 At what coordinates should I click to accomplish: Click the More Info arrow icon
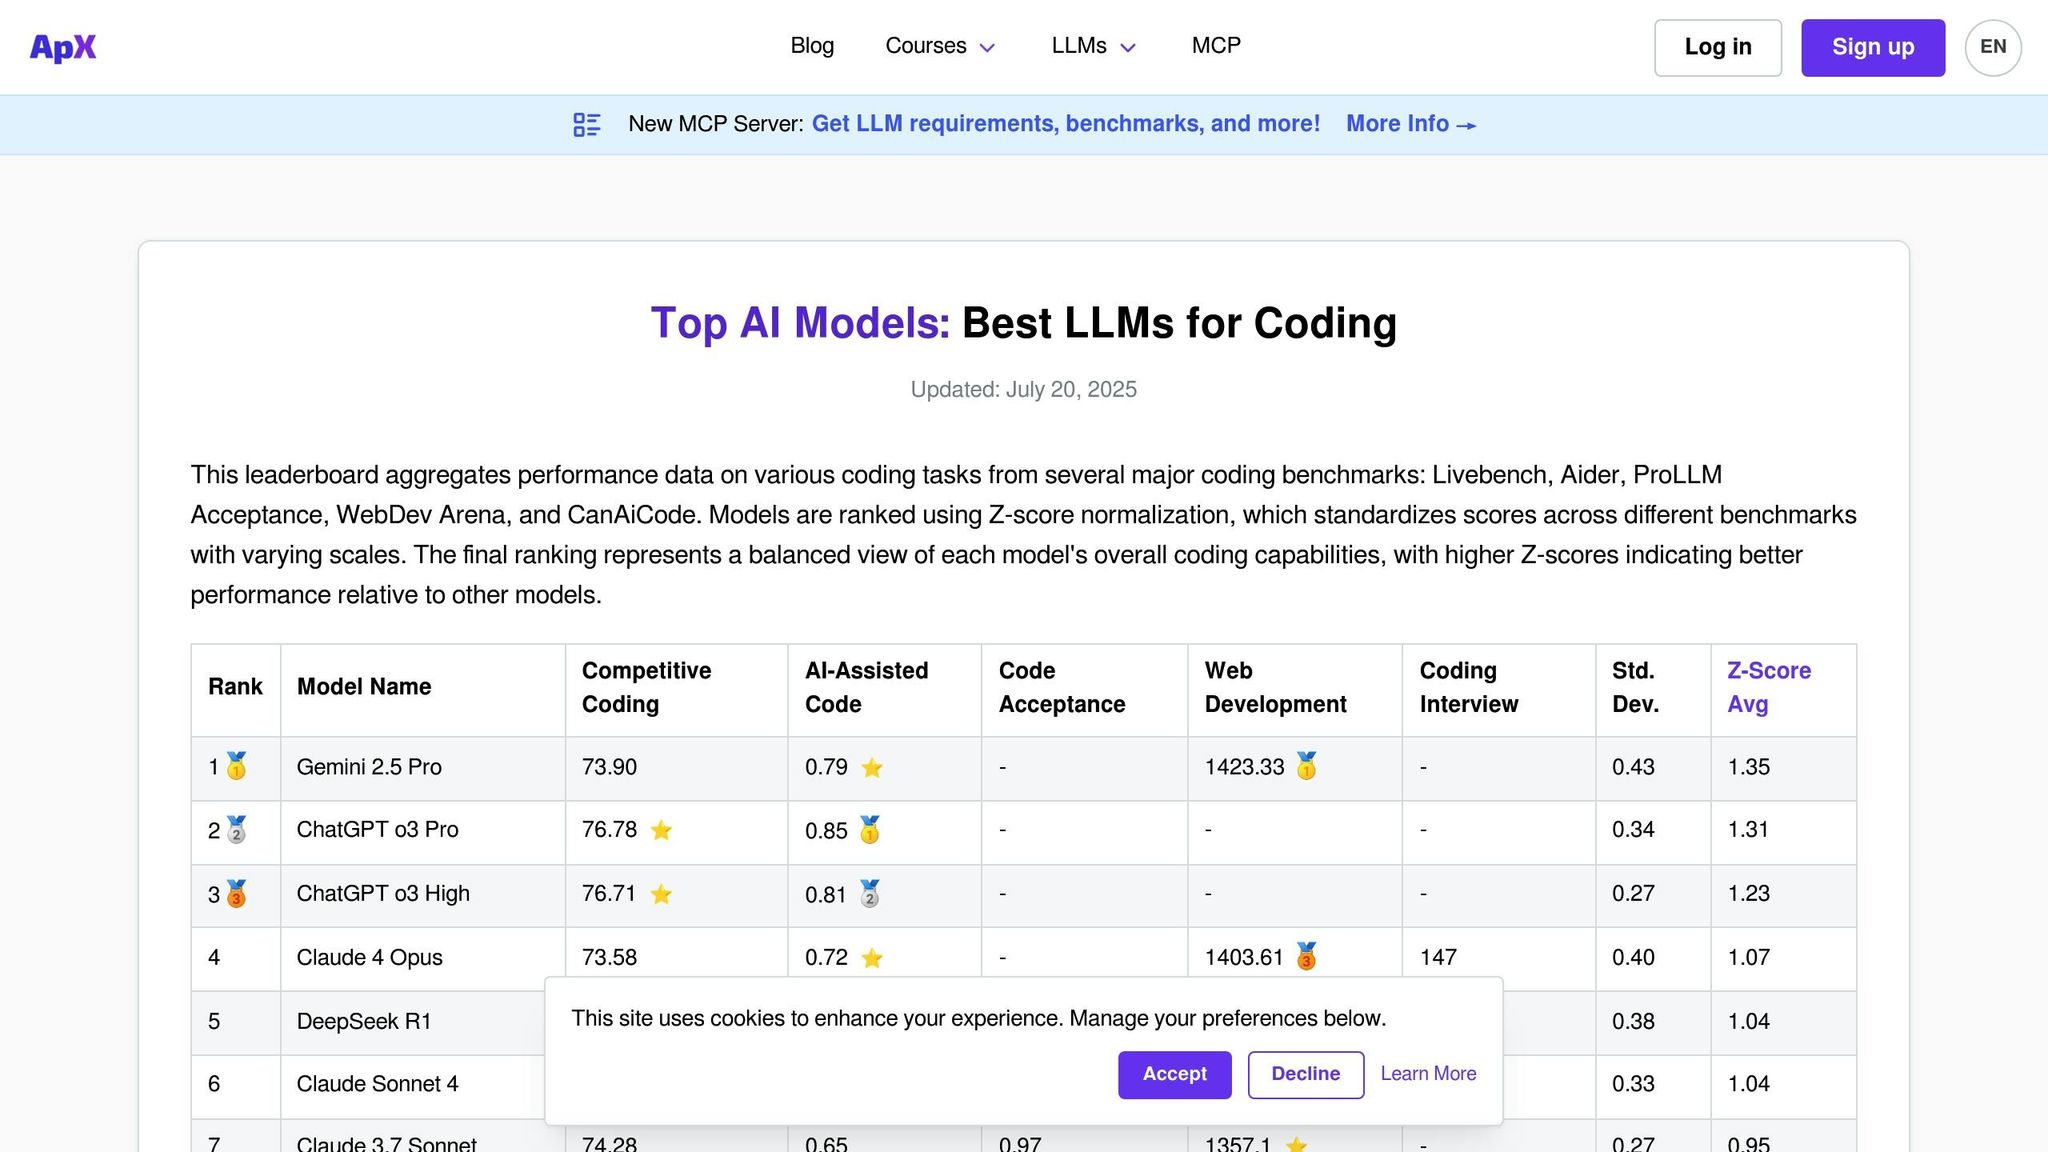click(1467, 125)
